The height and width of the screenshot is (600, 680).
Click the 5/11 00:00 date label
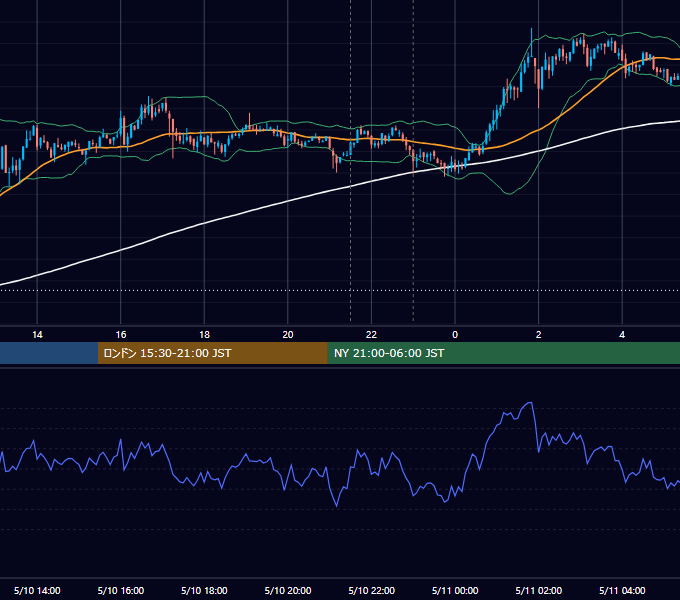click(x=455, y=590)
